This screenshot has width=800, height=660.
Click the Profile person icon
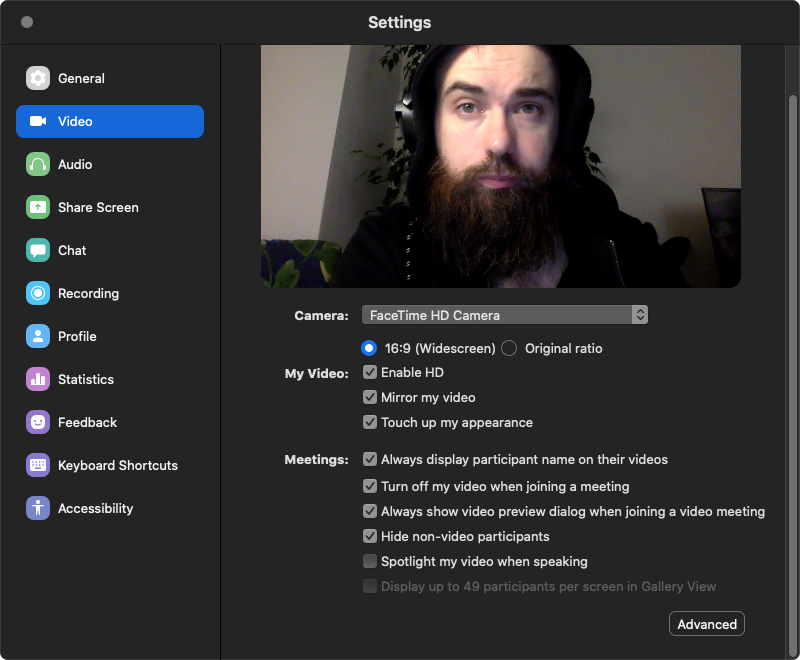click(38, 336)
